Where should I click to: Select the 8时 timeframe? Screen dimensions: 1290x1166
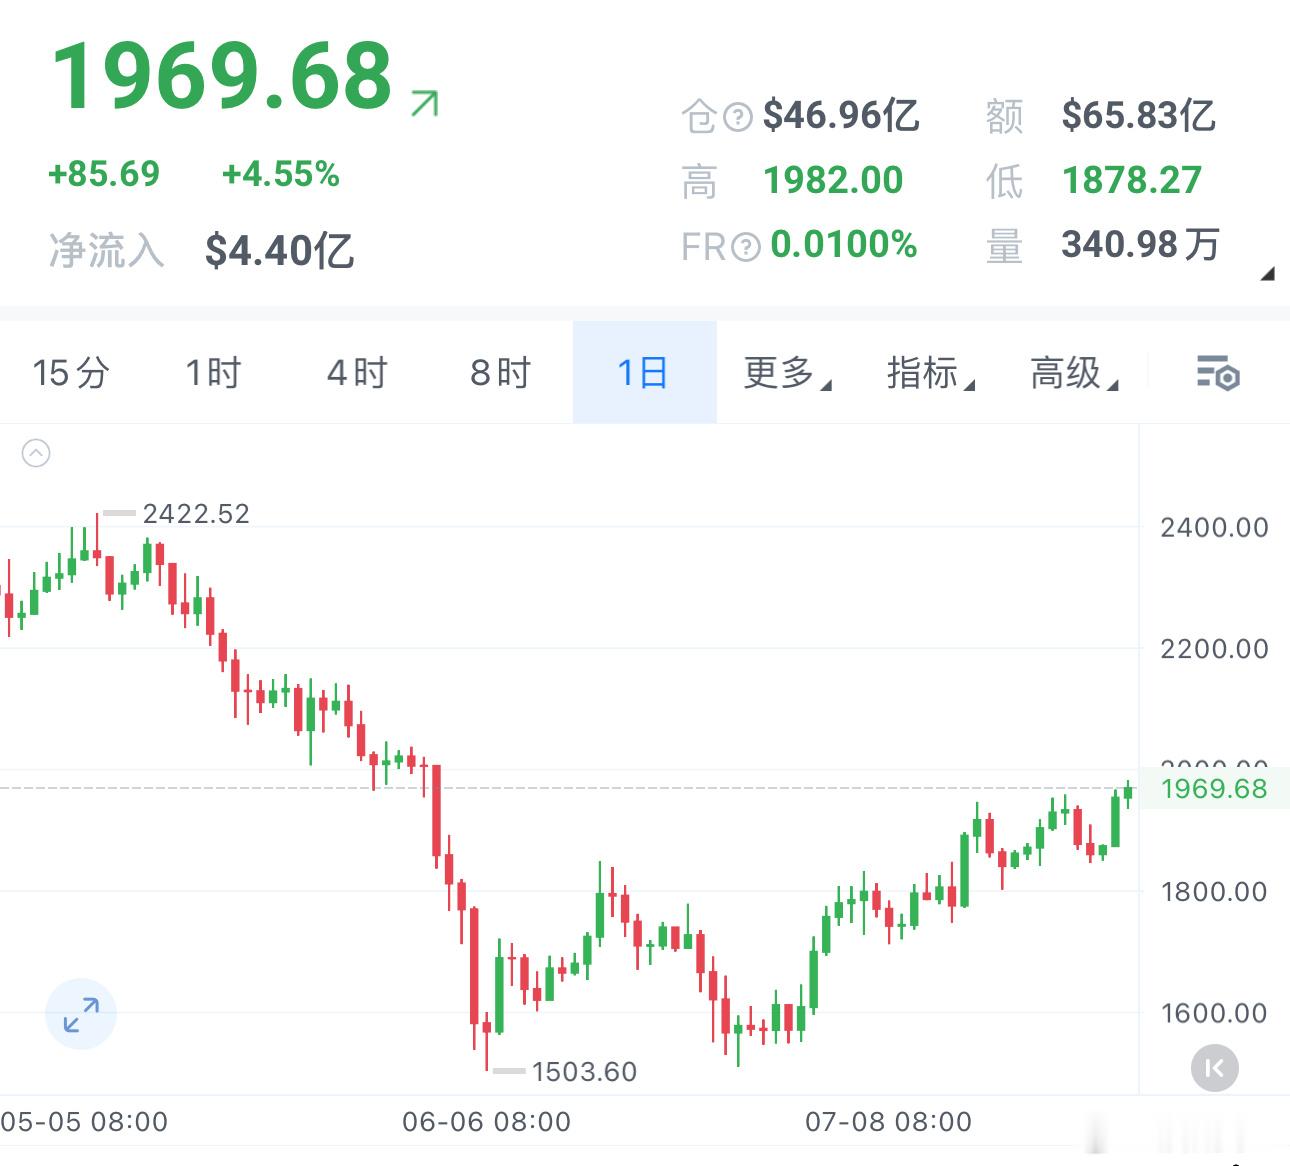click(x=500, y=373)
